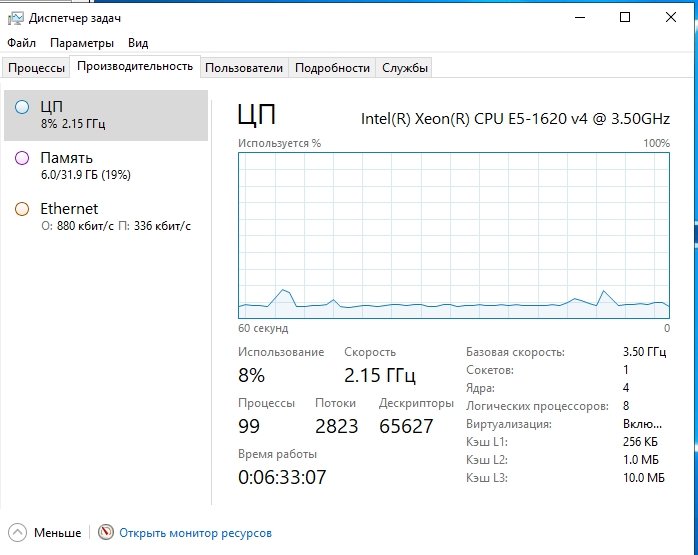Select the Ethernet item in sidebar
The width and height of the screenshot is (698, 555).
69,209
